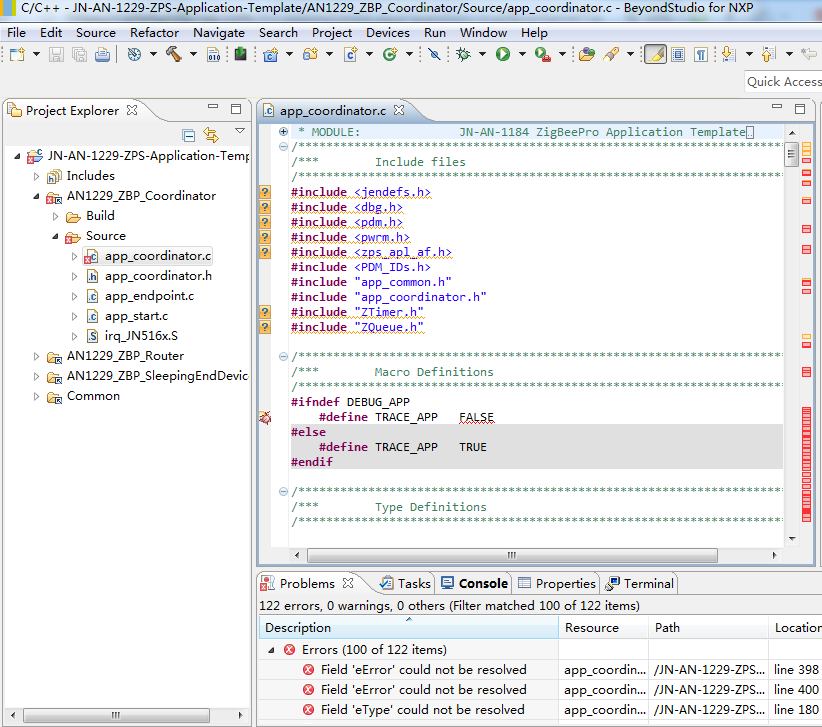Click Collapse All icon in Project Explorer
This screenshot has width=822, height=727.
pos(189,135)
